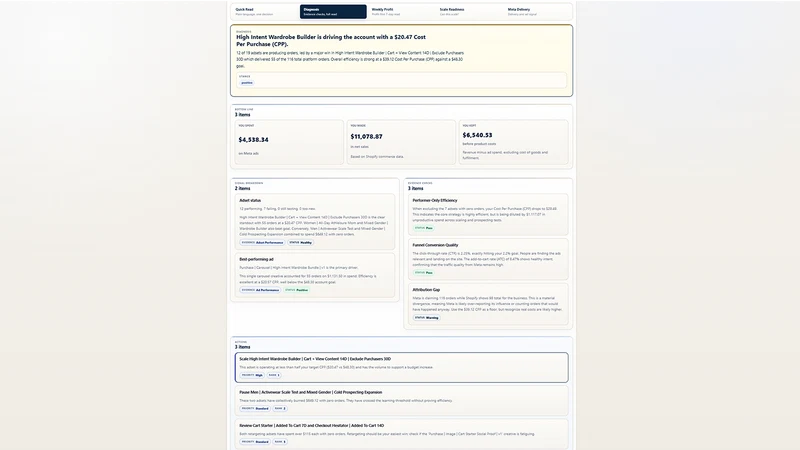Click Priority Standard badge under Pause Men action
Viewport: 800px width, 450px height.
pos(255,408)
